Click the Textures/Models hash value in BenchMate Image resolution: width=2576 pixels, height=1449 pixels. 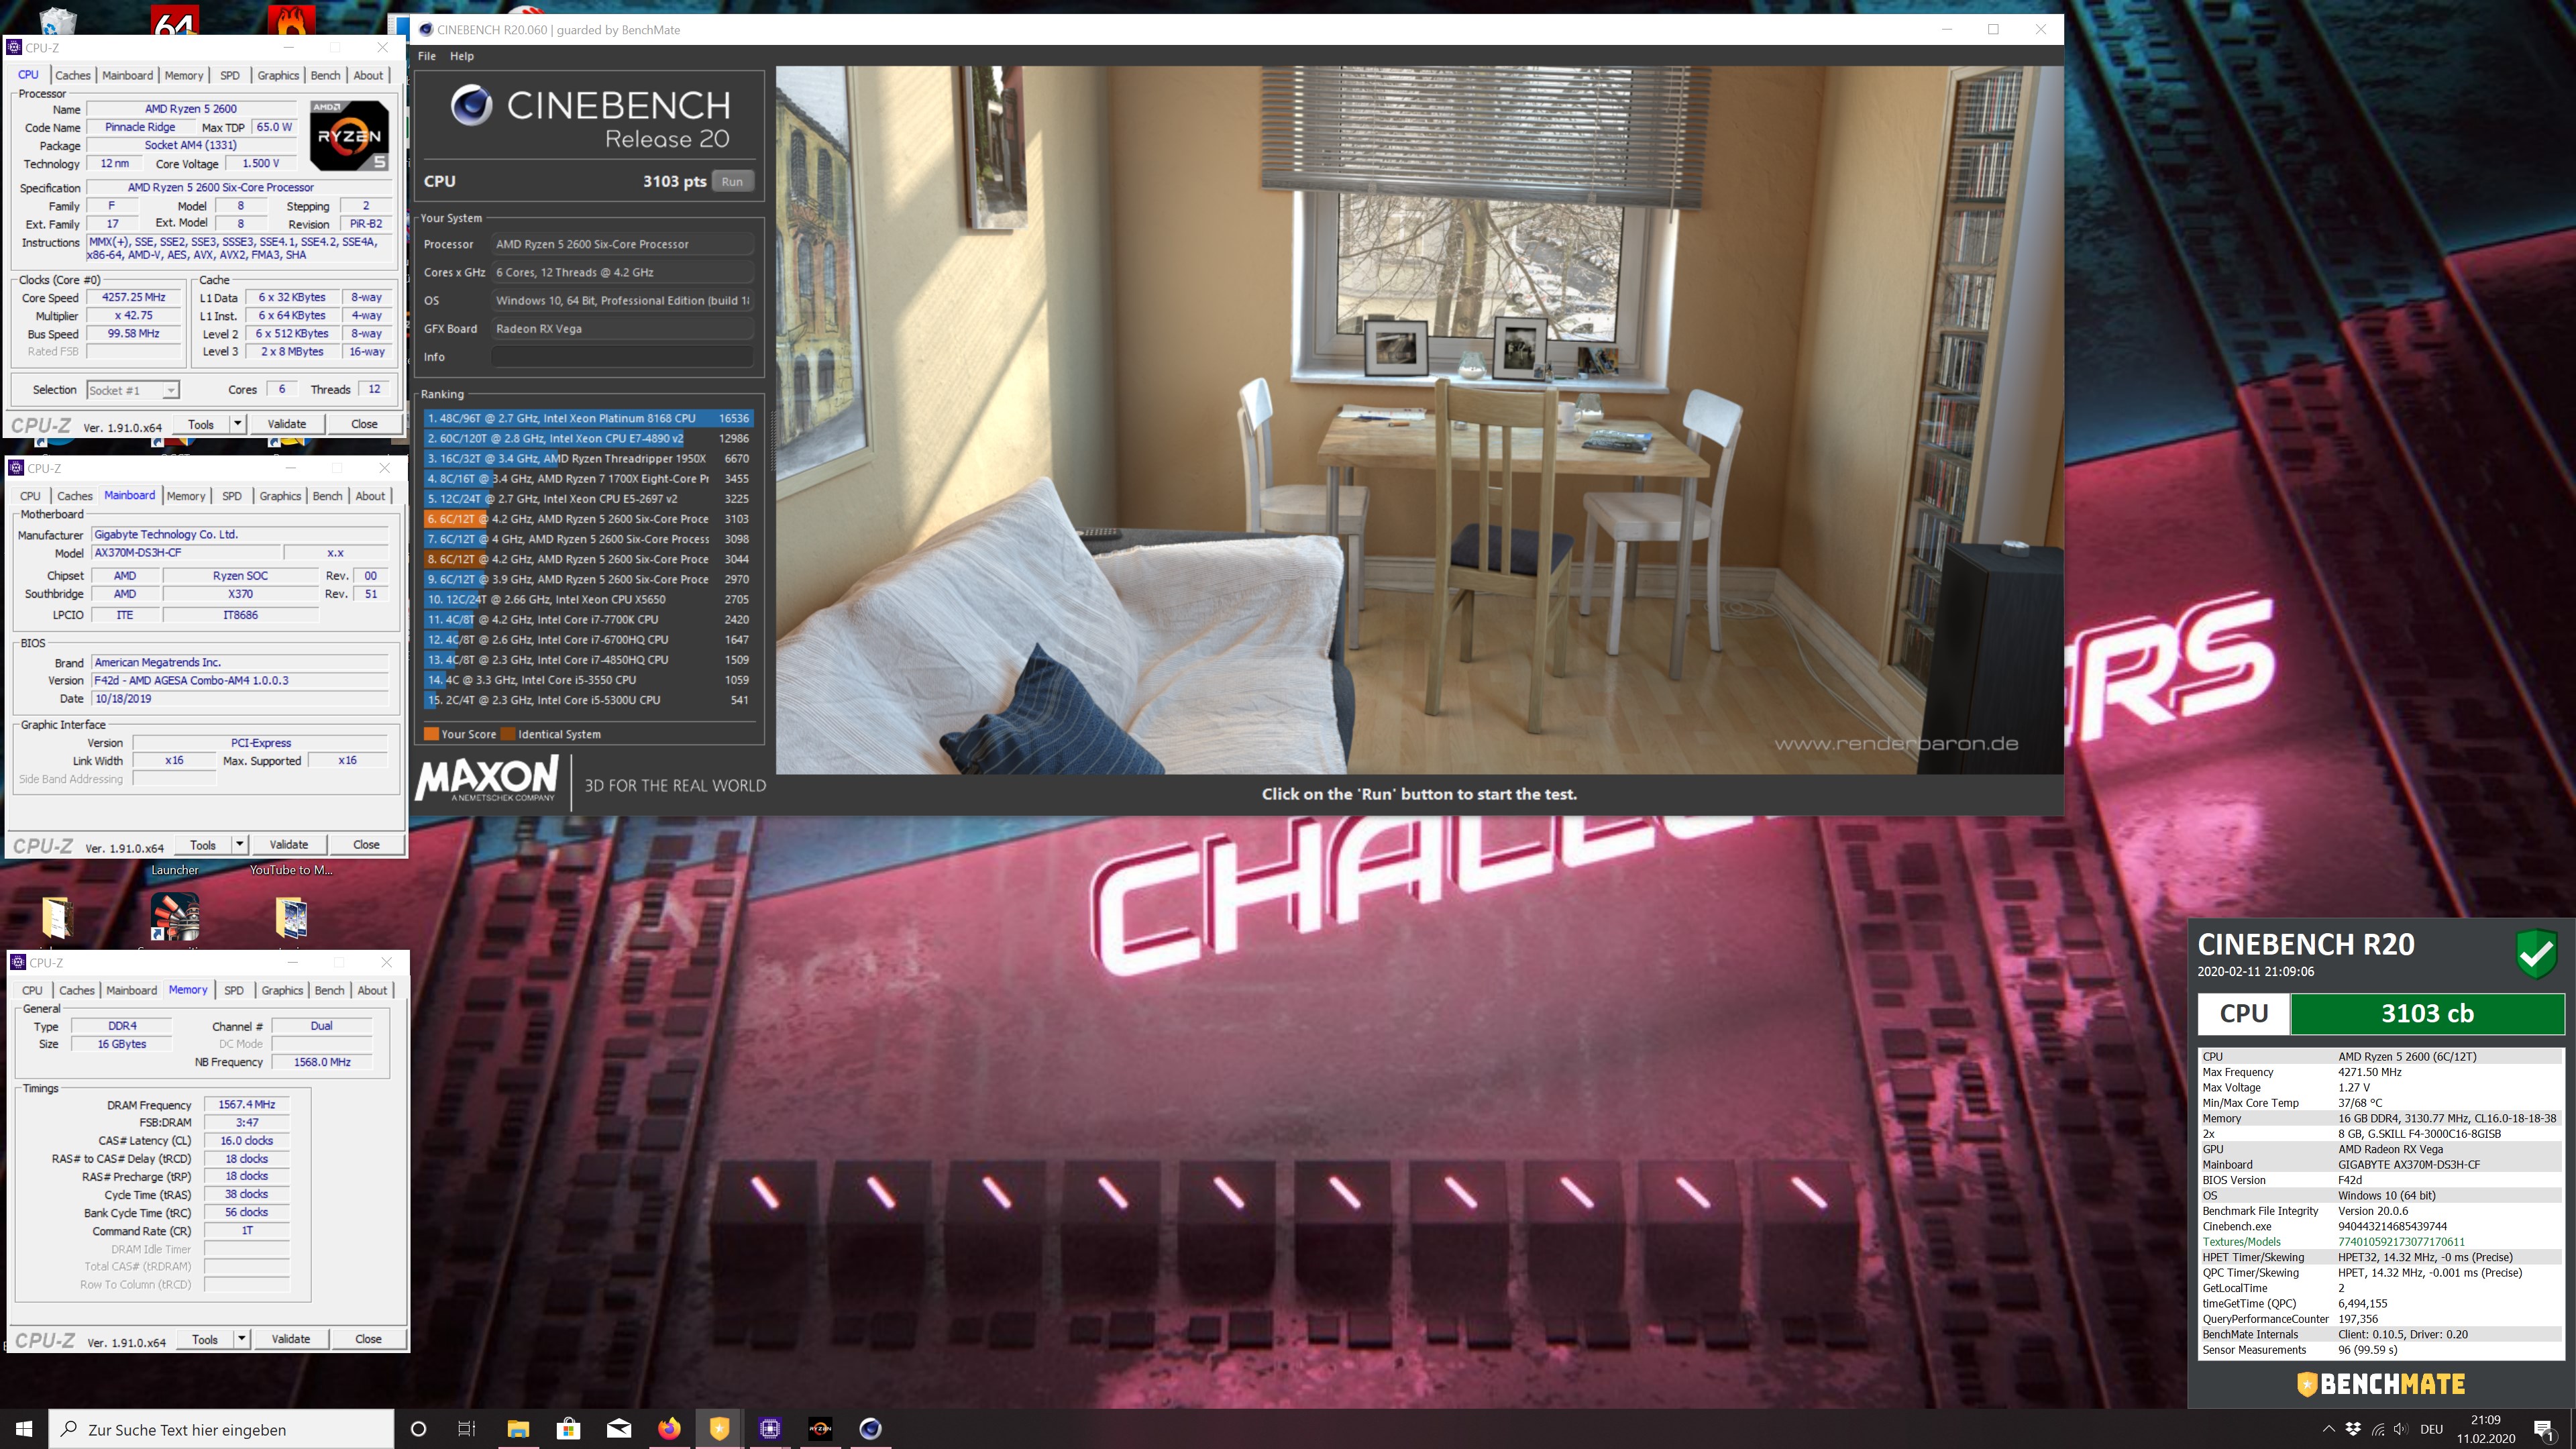[2401, 1242]
